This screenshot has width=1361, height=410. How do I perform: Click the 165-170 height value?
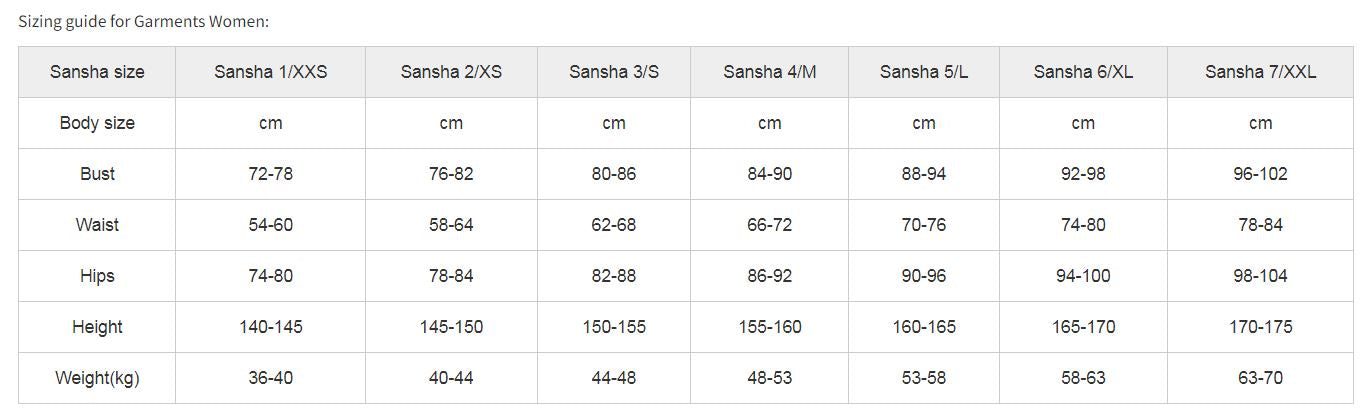[x=1083, y=327]
